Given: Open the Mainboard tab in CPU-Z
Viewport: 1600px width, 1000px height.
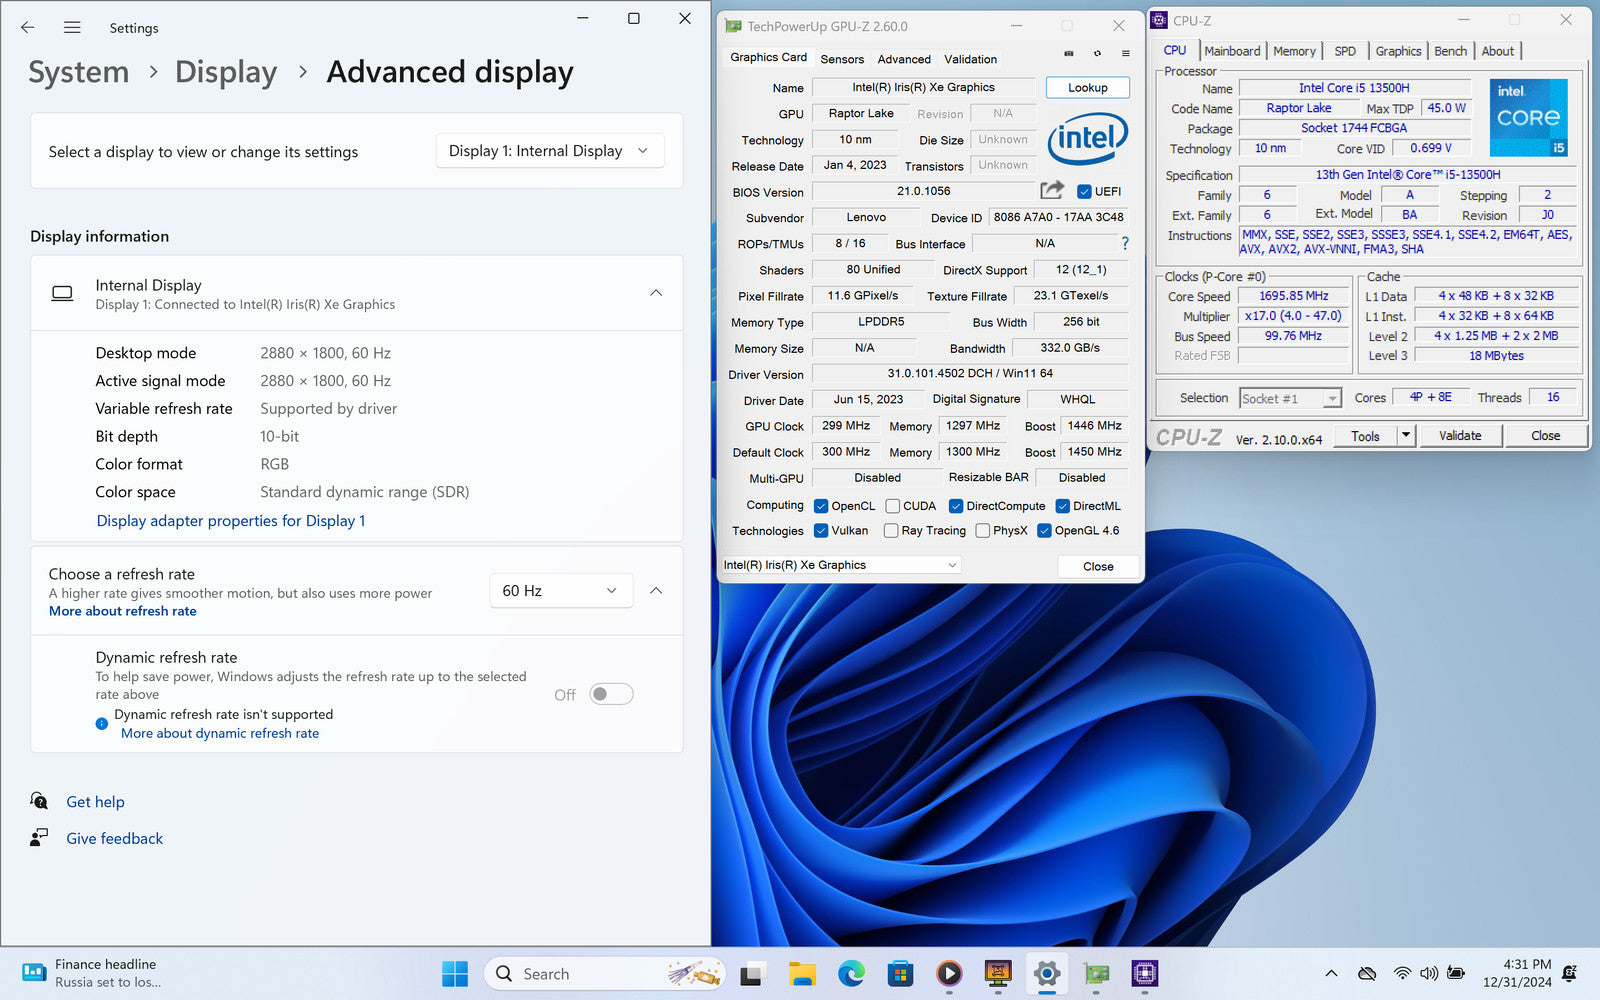Looking at the screenshot, I should click(1232, 51).
